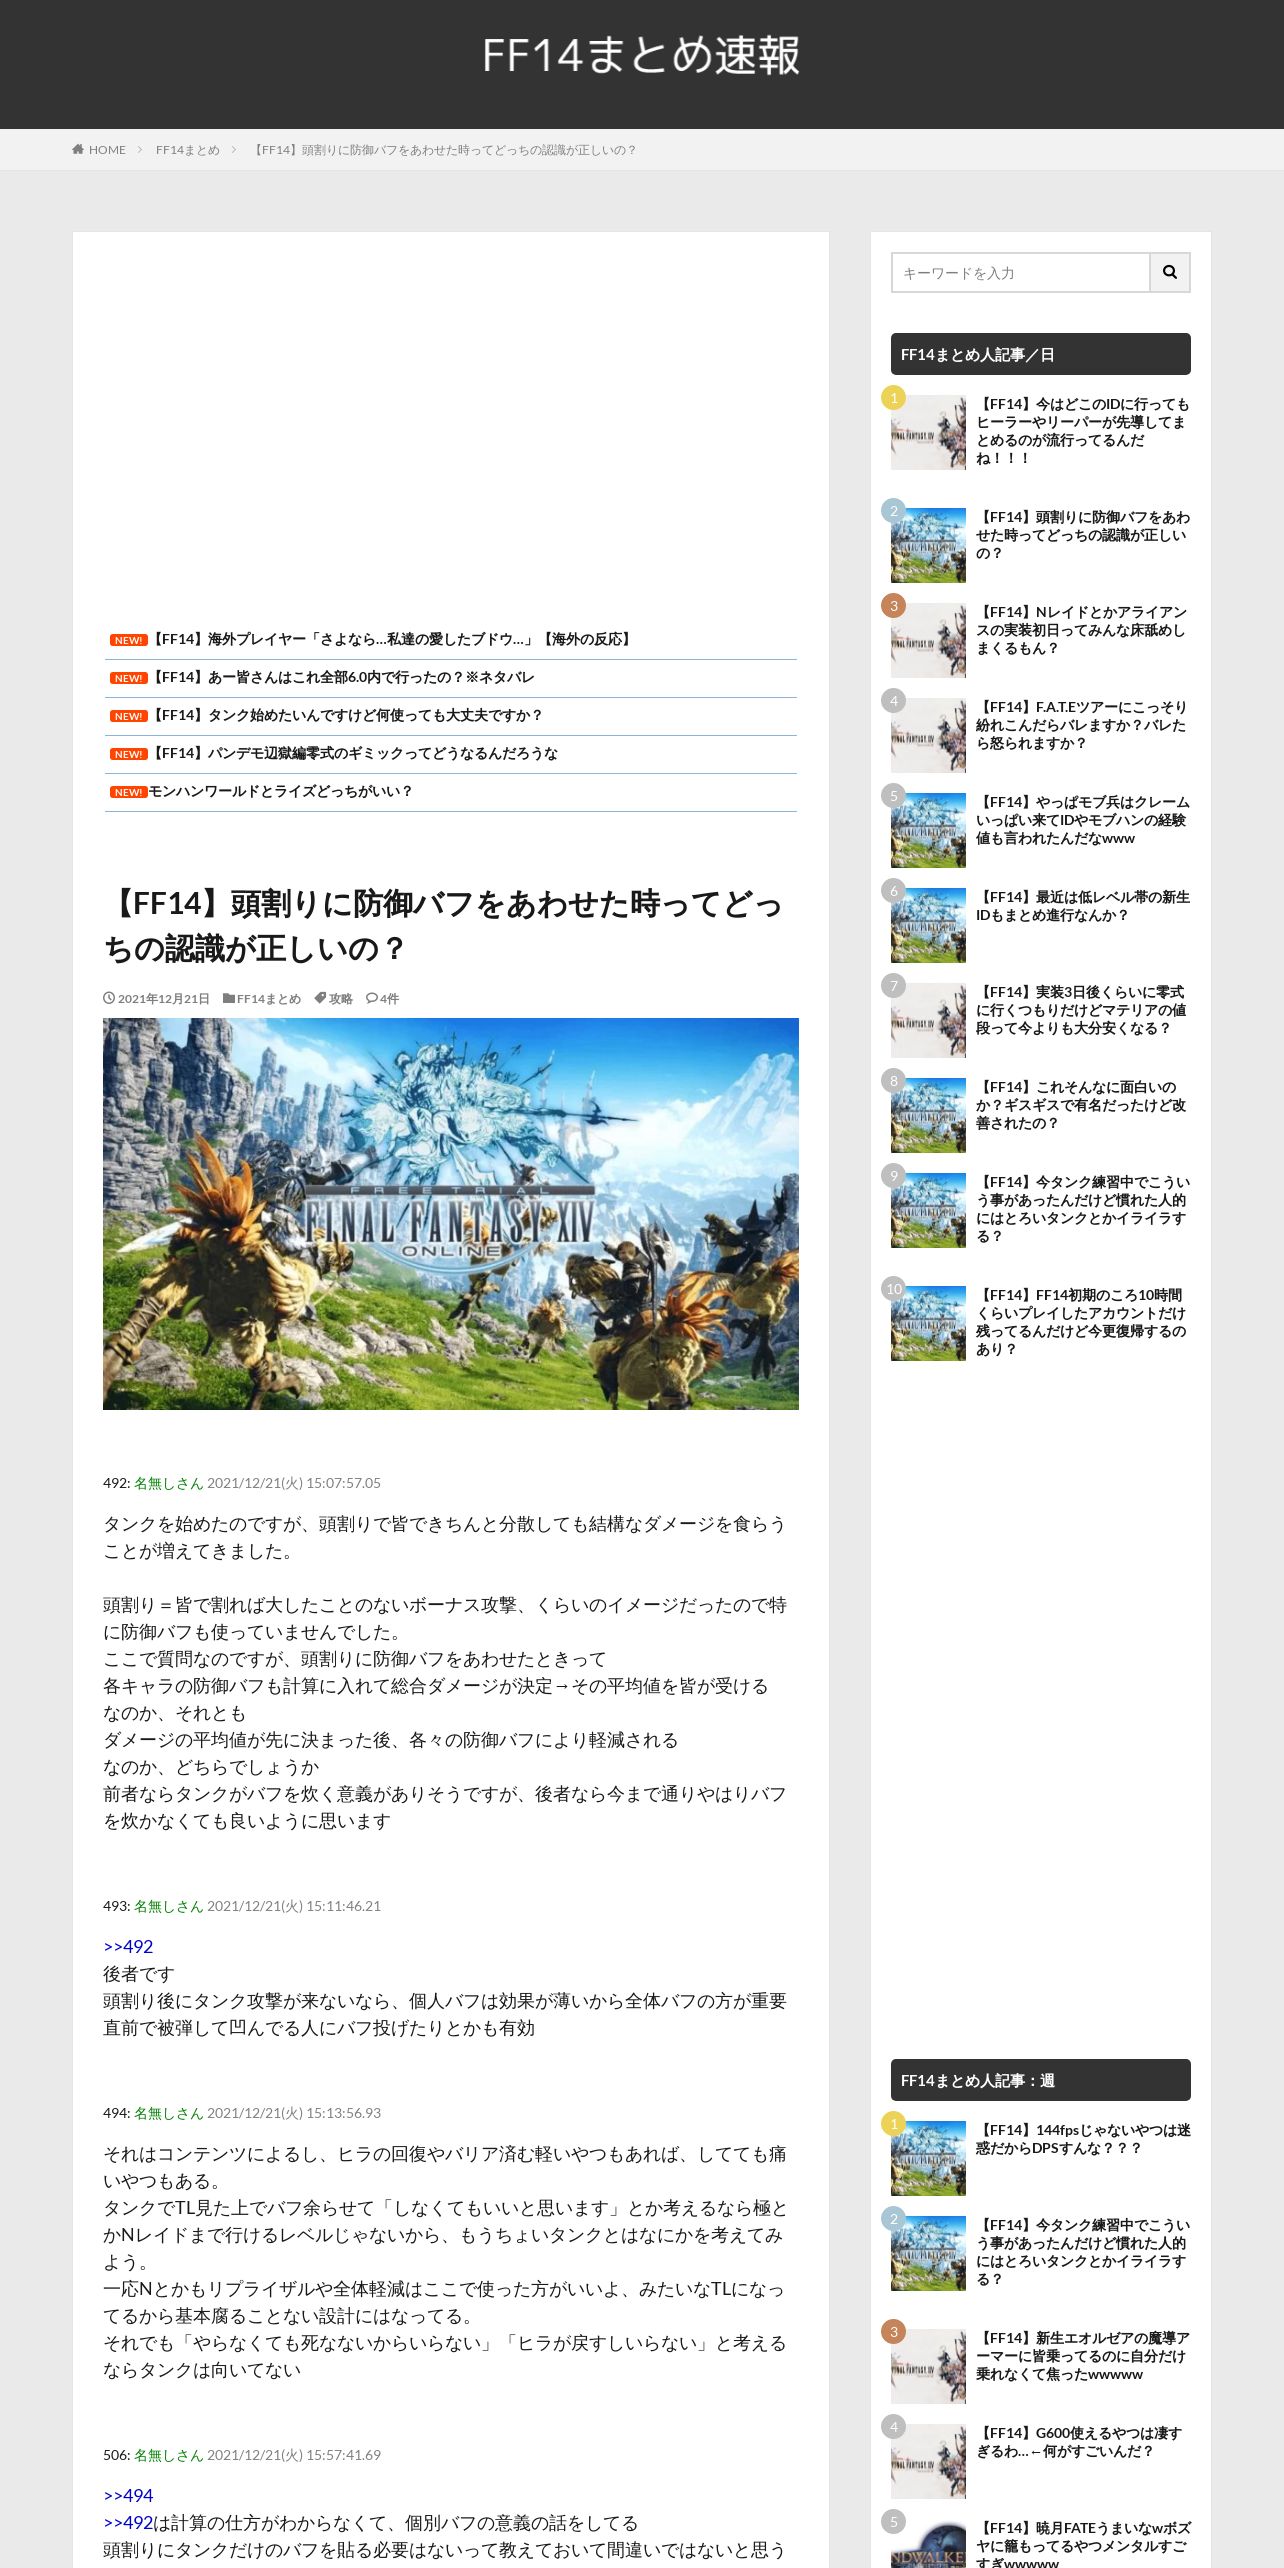Open daily rank 5 やっぱモブ兵はクレーム article
1284x2568 pixels.
tap(1083, 820)
